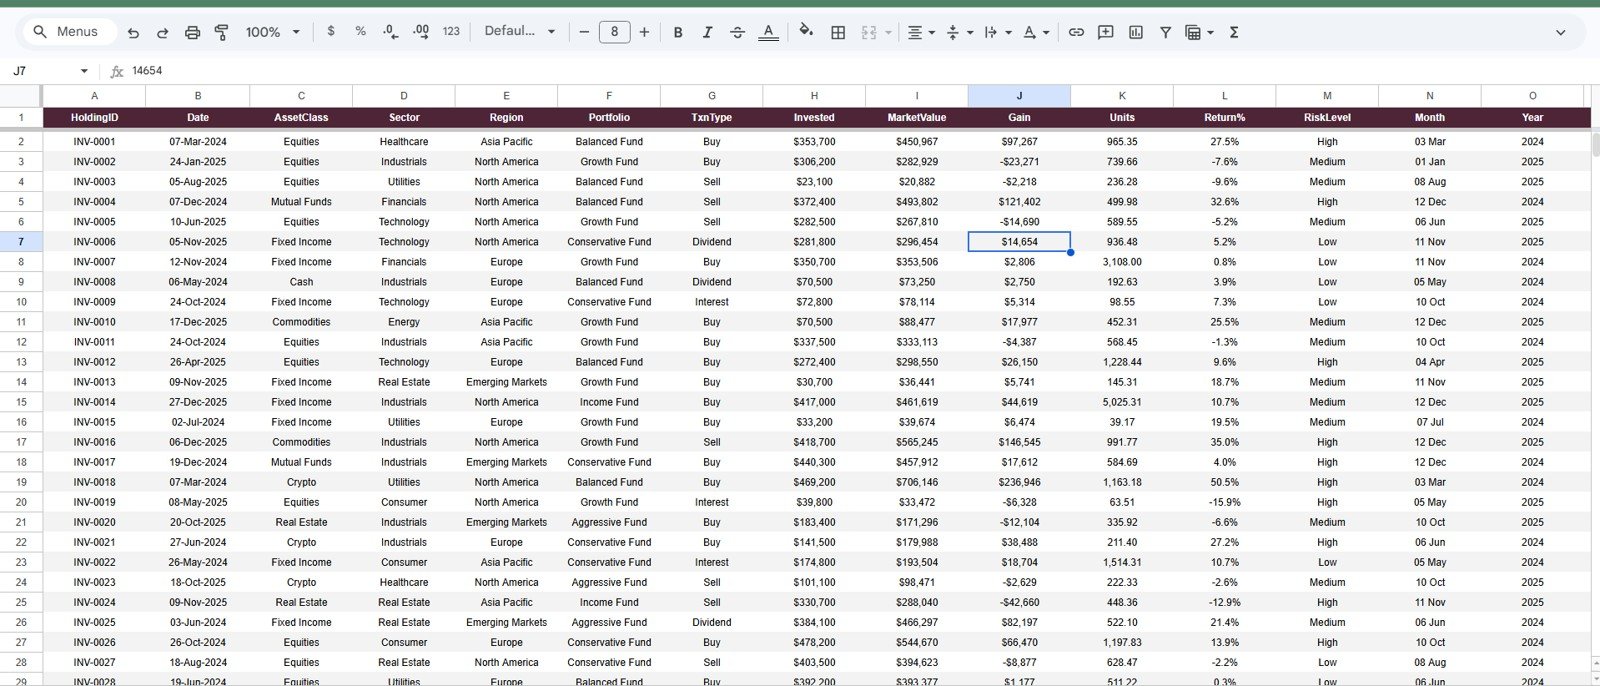Viewport: 1600px width, 686px height.
Task: Create a filter
Action: point(1165,32)
